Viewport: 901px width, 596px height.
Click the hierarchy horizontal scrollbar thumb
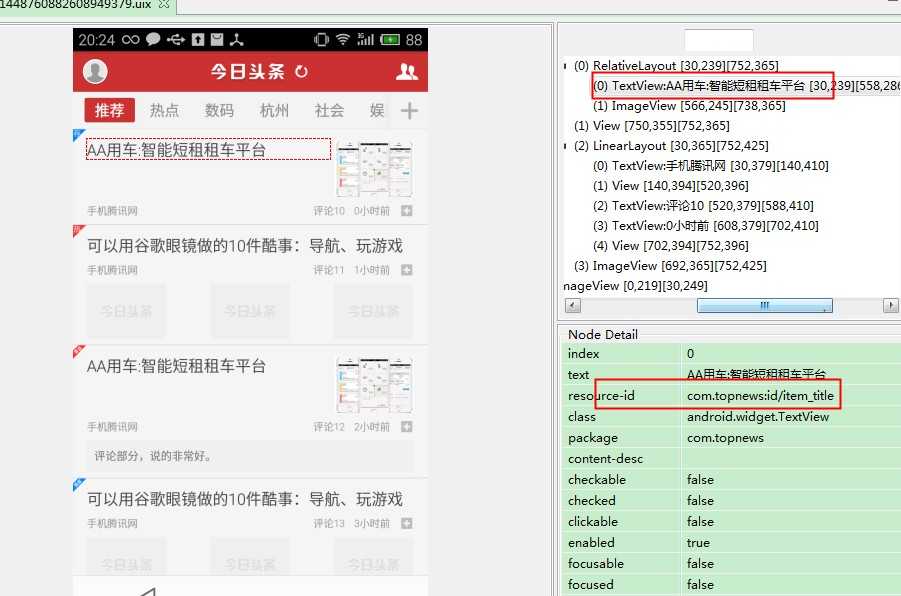click(765, 305)
